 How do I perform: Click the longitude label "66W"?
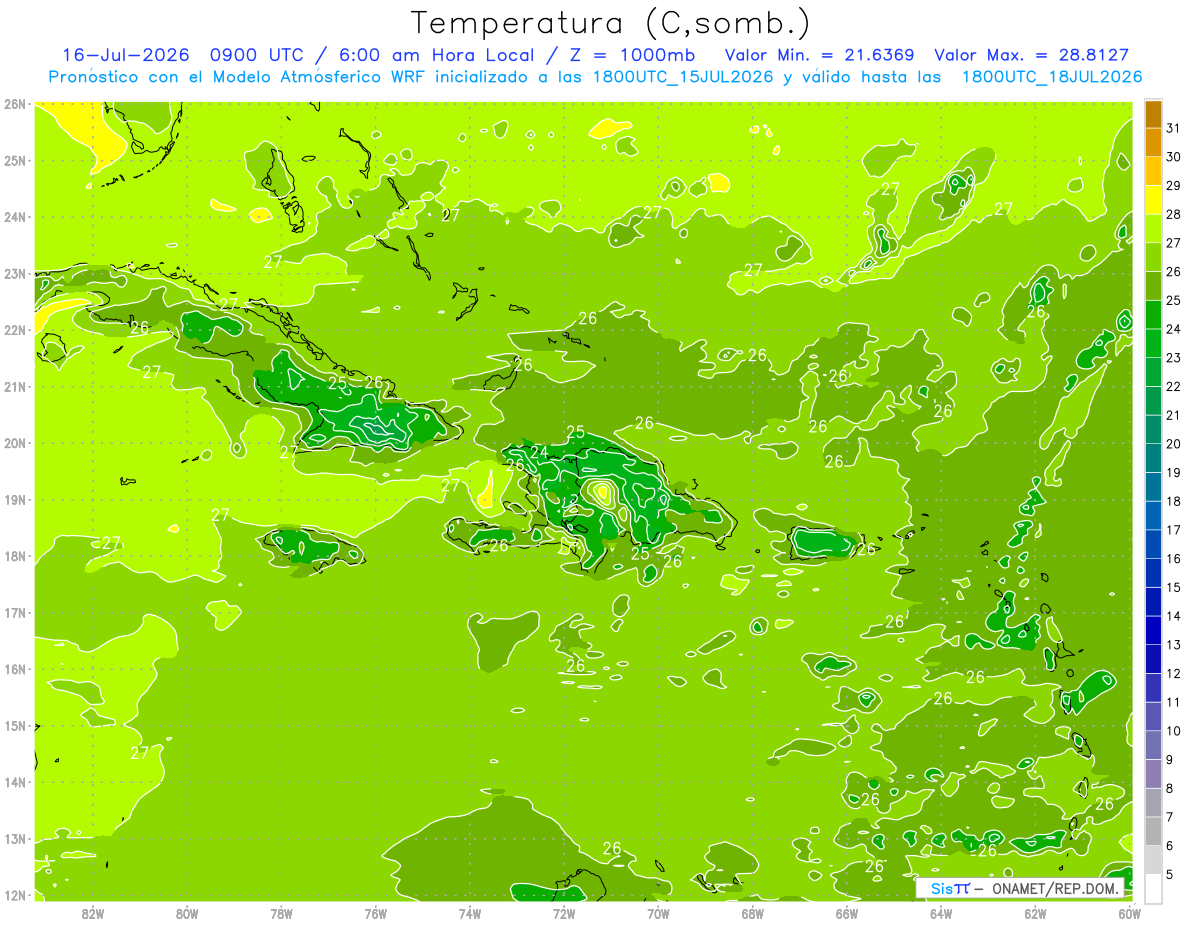point(846,913)
